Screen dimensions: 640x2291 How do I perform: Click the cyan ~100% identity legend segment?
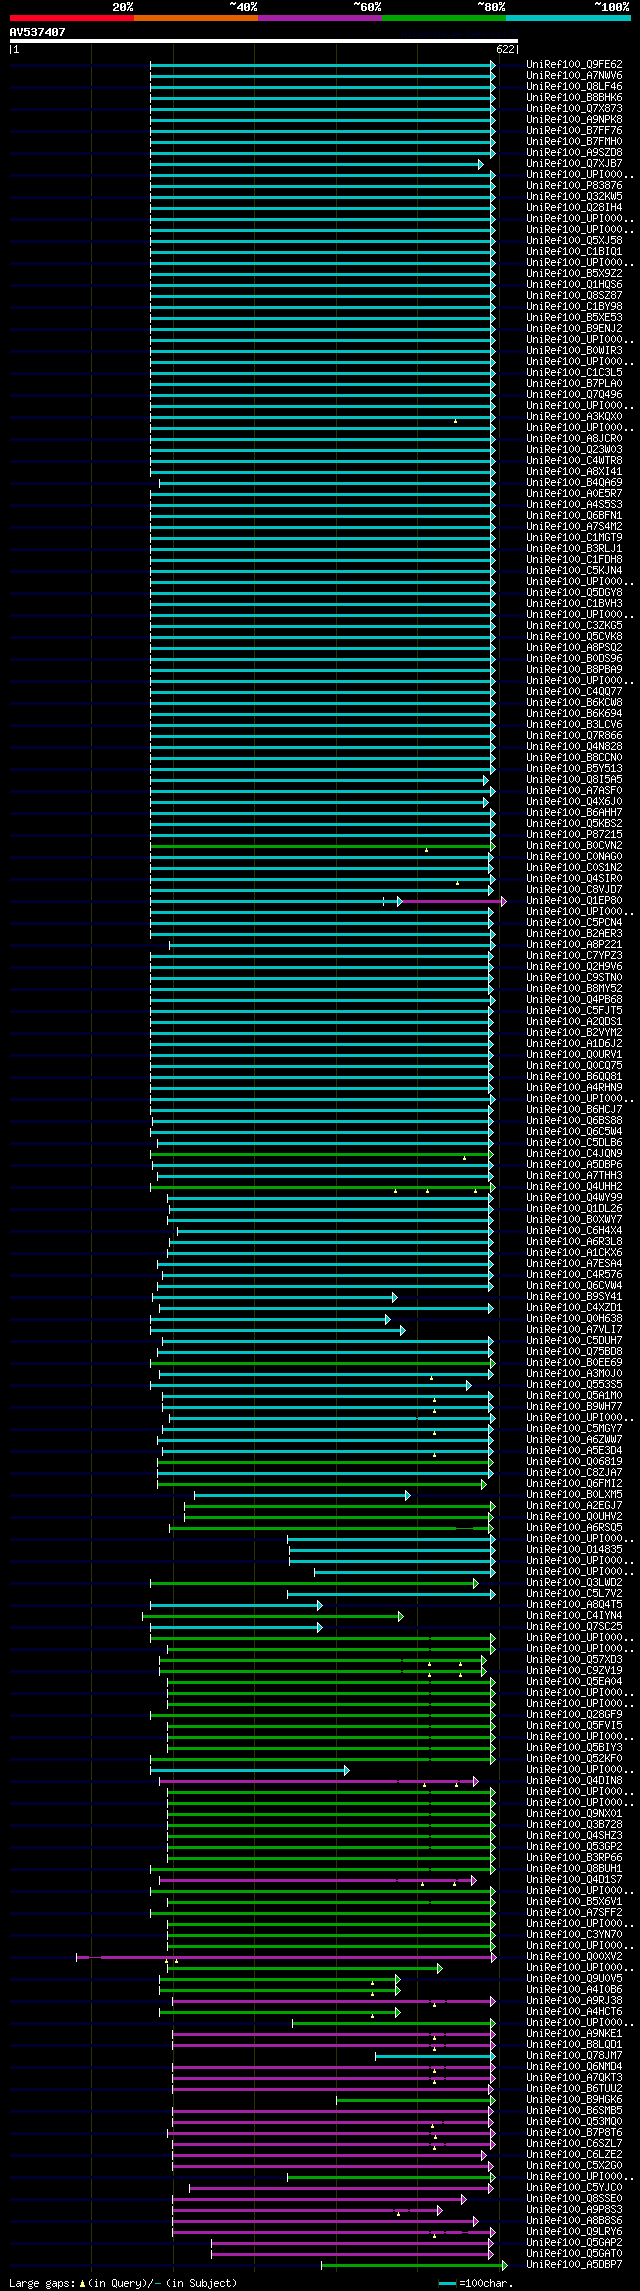568,18
